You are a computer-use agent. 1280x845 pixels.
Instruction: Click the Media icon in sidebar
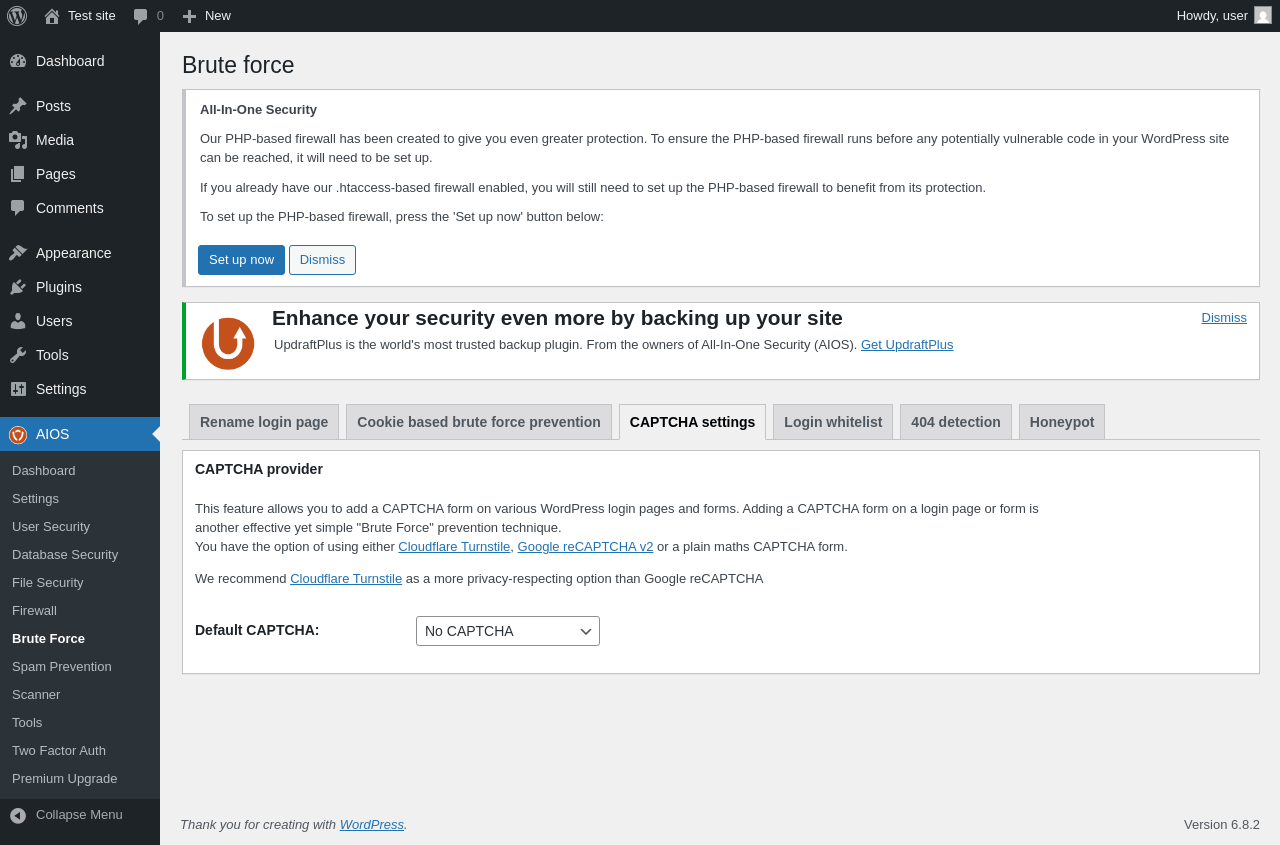18,140
